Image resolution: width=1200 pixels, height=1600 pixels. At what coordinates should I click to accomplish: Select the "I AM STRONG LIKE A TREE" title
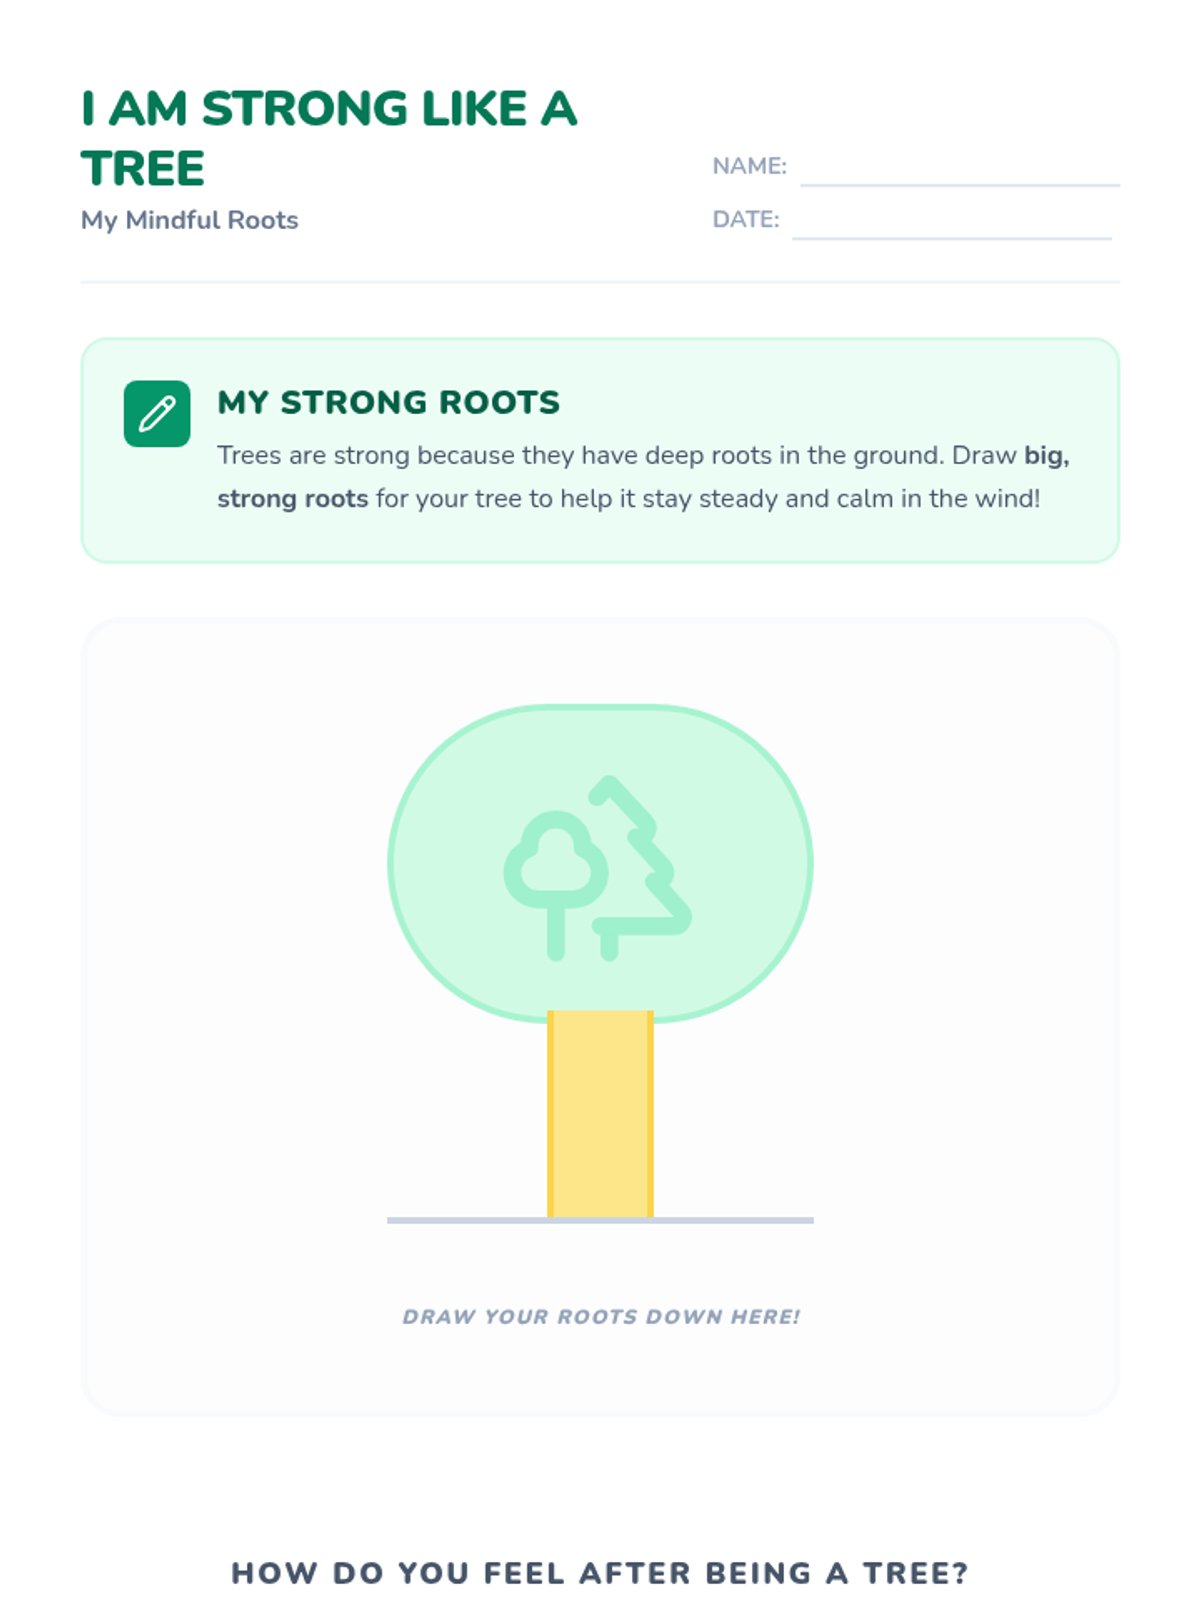point(329,138)
